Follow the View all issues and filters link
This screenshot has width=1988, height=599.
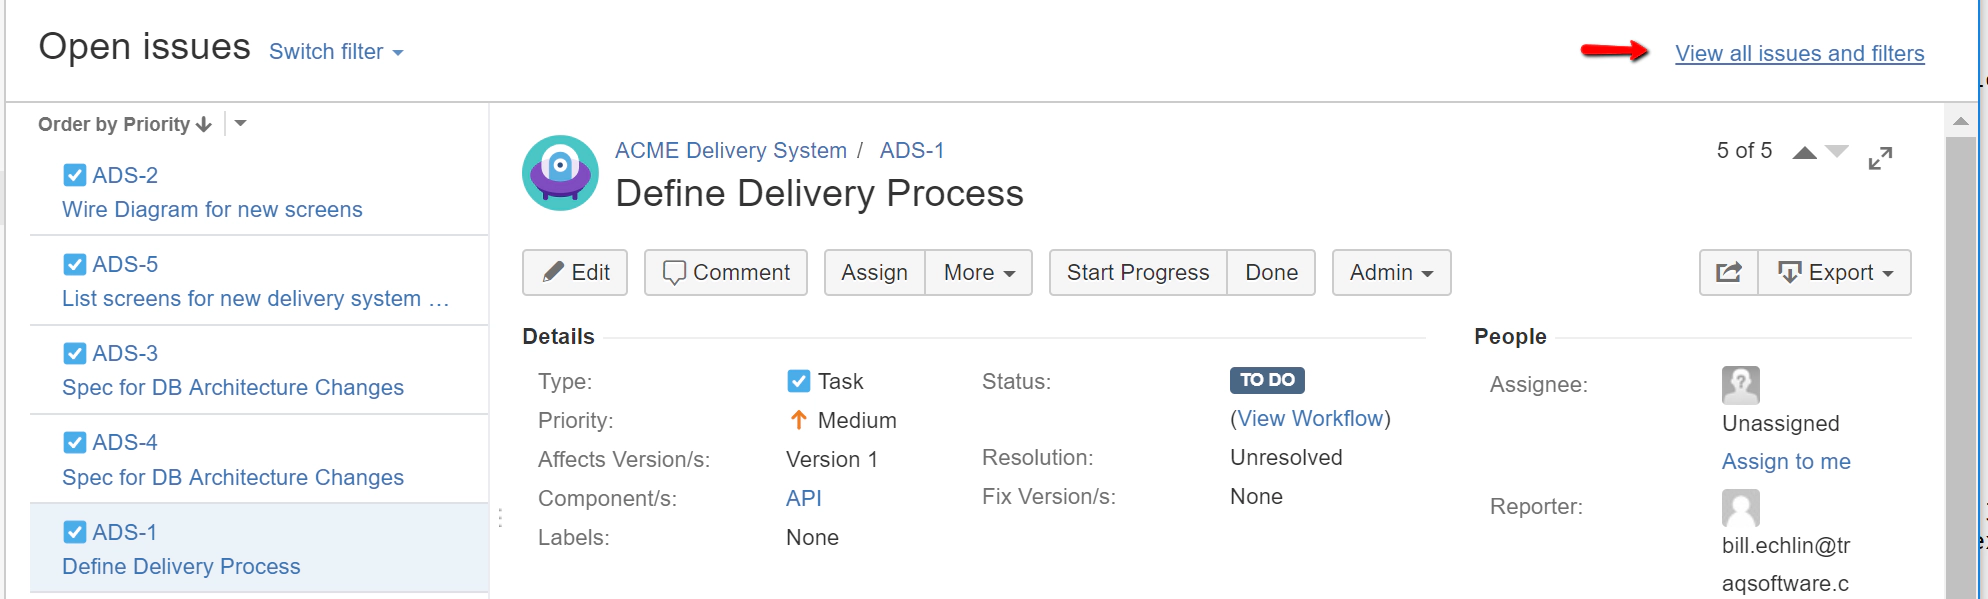pyautogui.click(x=1799, y=53)
